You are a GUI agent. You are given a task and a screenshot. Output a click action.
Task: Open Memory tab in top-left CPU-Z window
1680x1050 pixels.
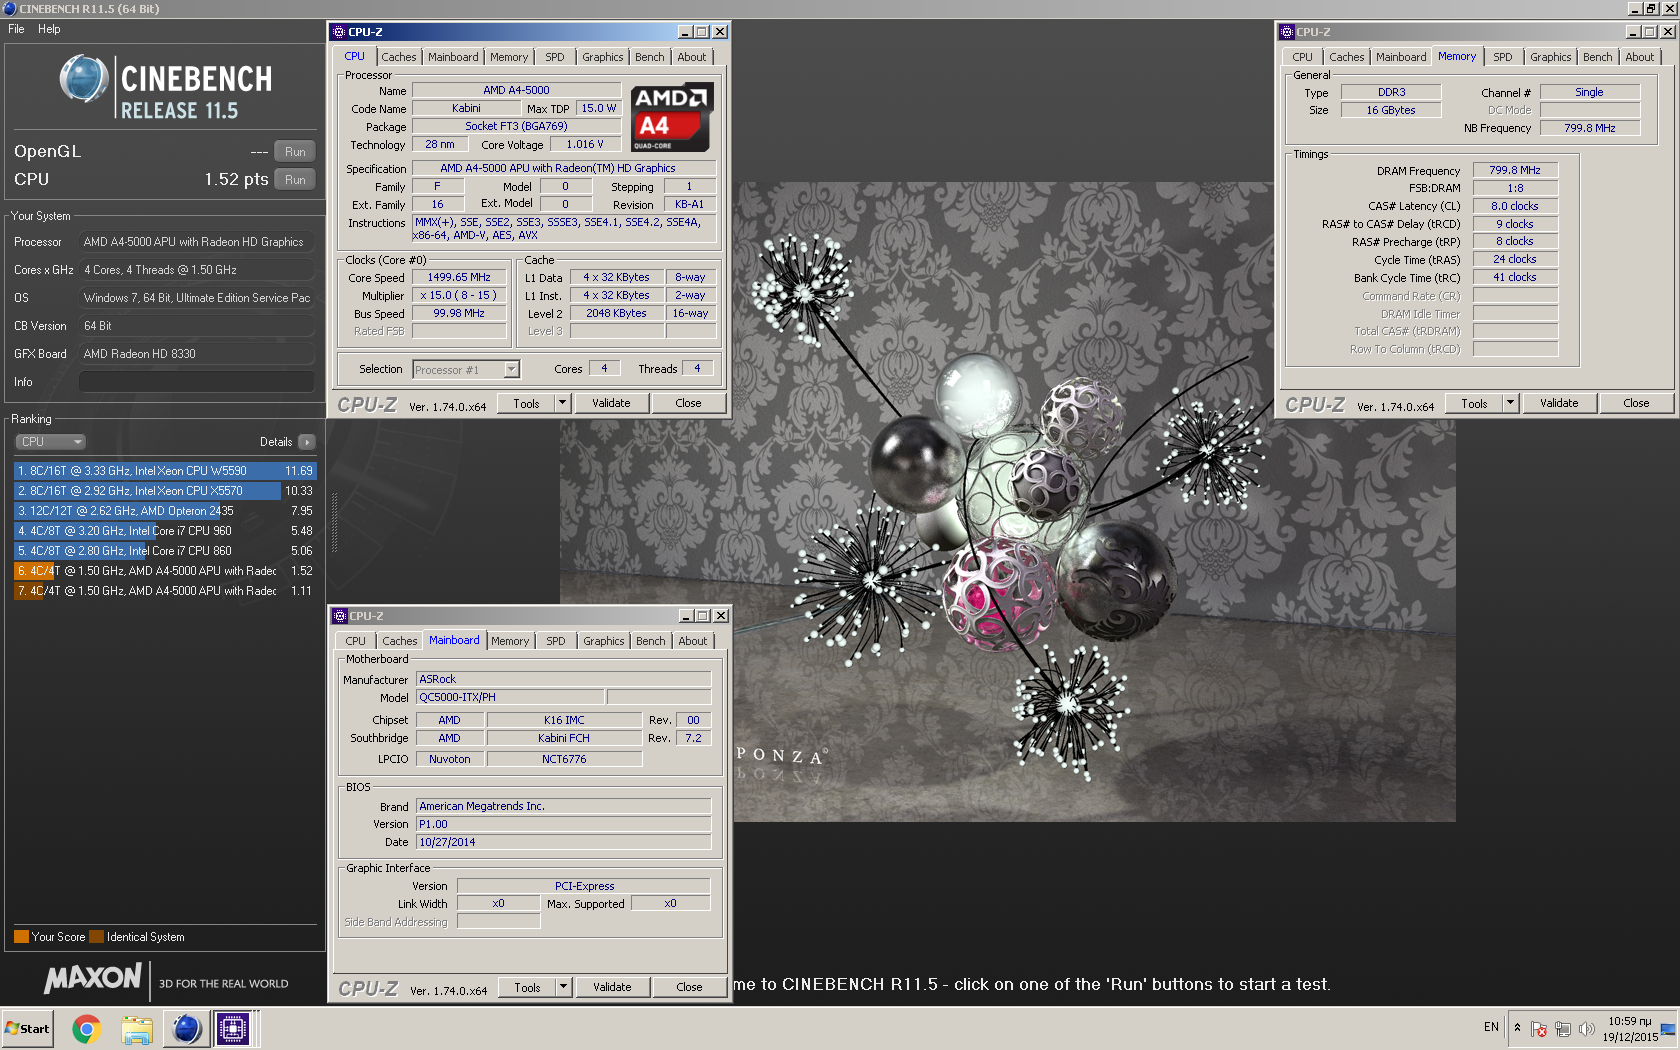tap(509, 57)
